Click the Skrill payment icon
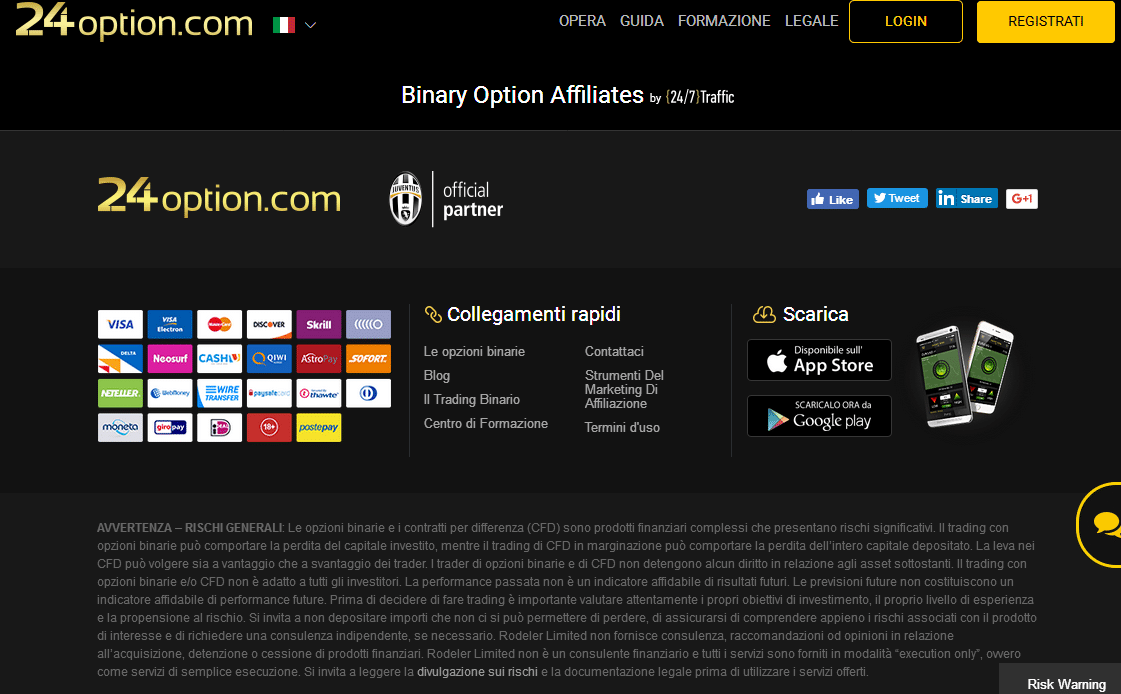This screenshot has width=1121, height=694. (319, 324)
